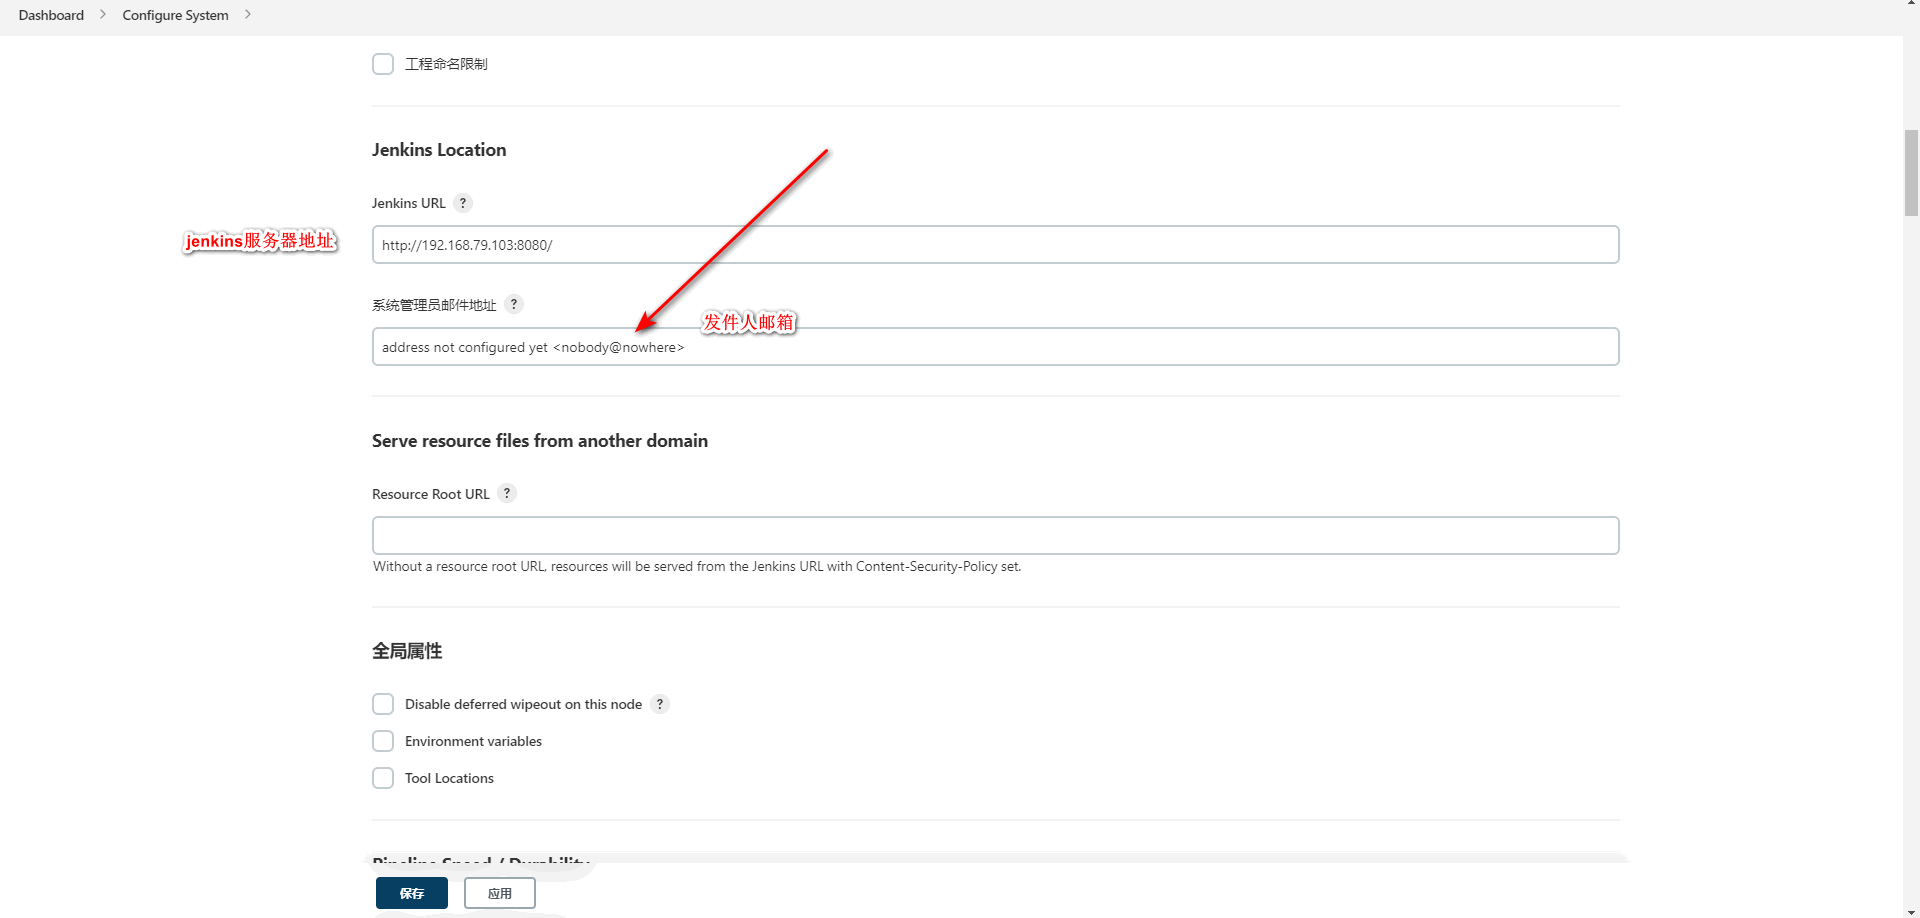
Task: Open help for Resource Root URL
Action: click(507, 493)
